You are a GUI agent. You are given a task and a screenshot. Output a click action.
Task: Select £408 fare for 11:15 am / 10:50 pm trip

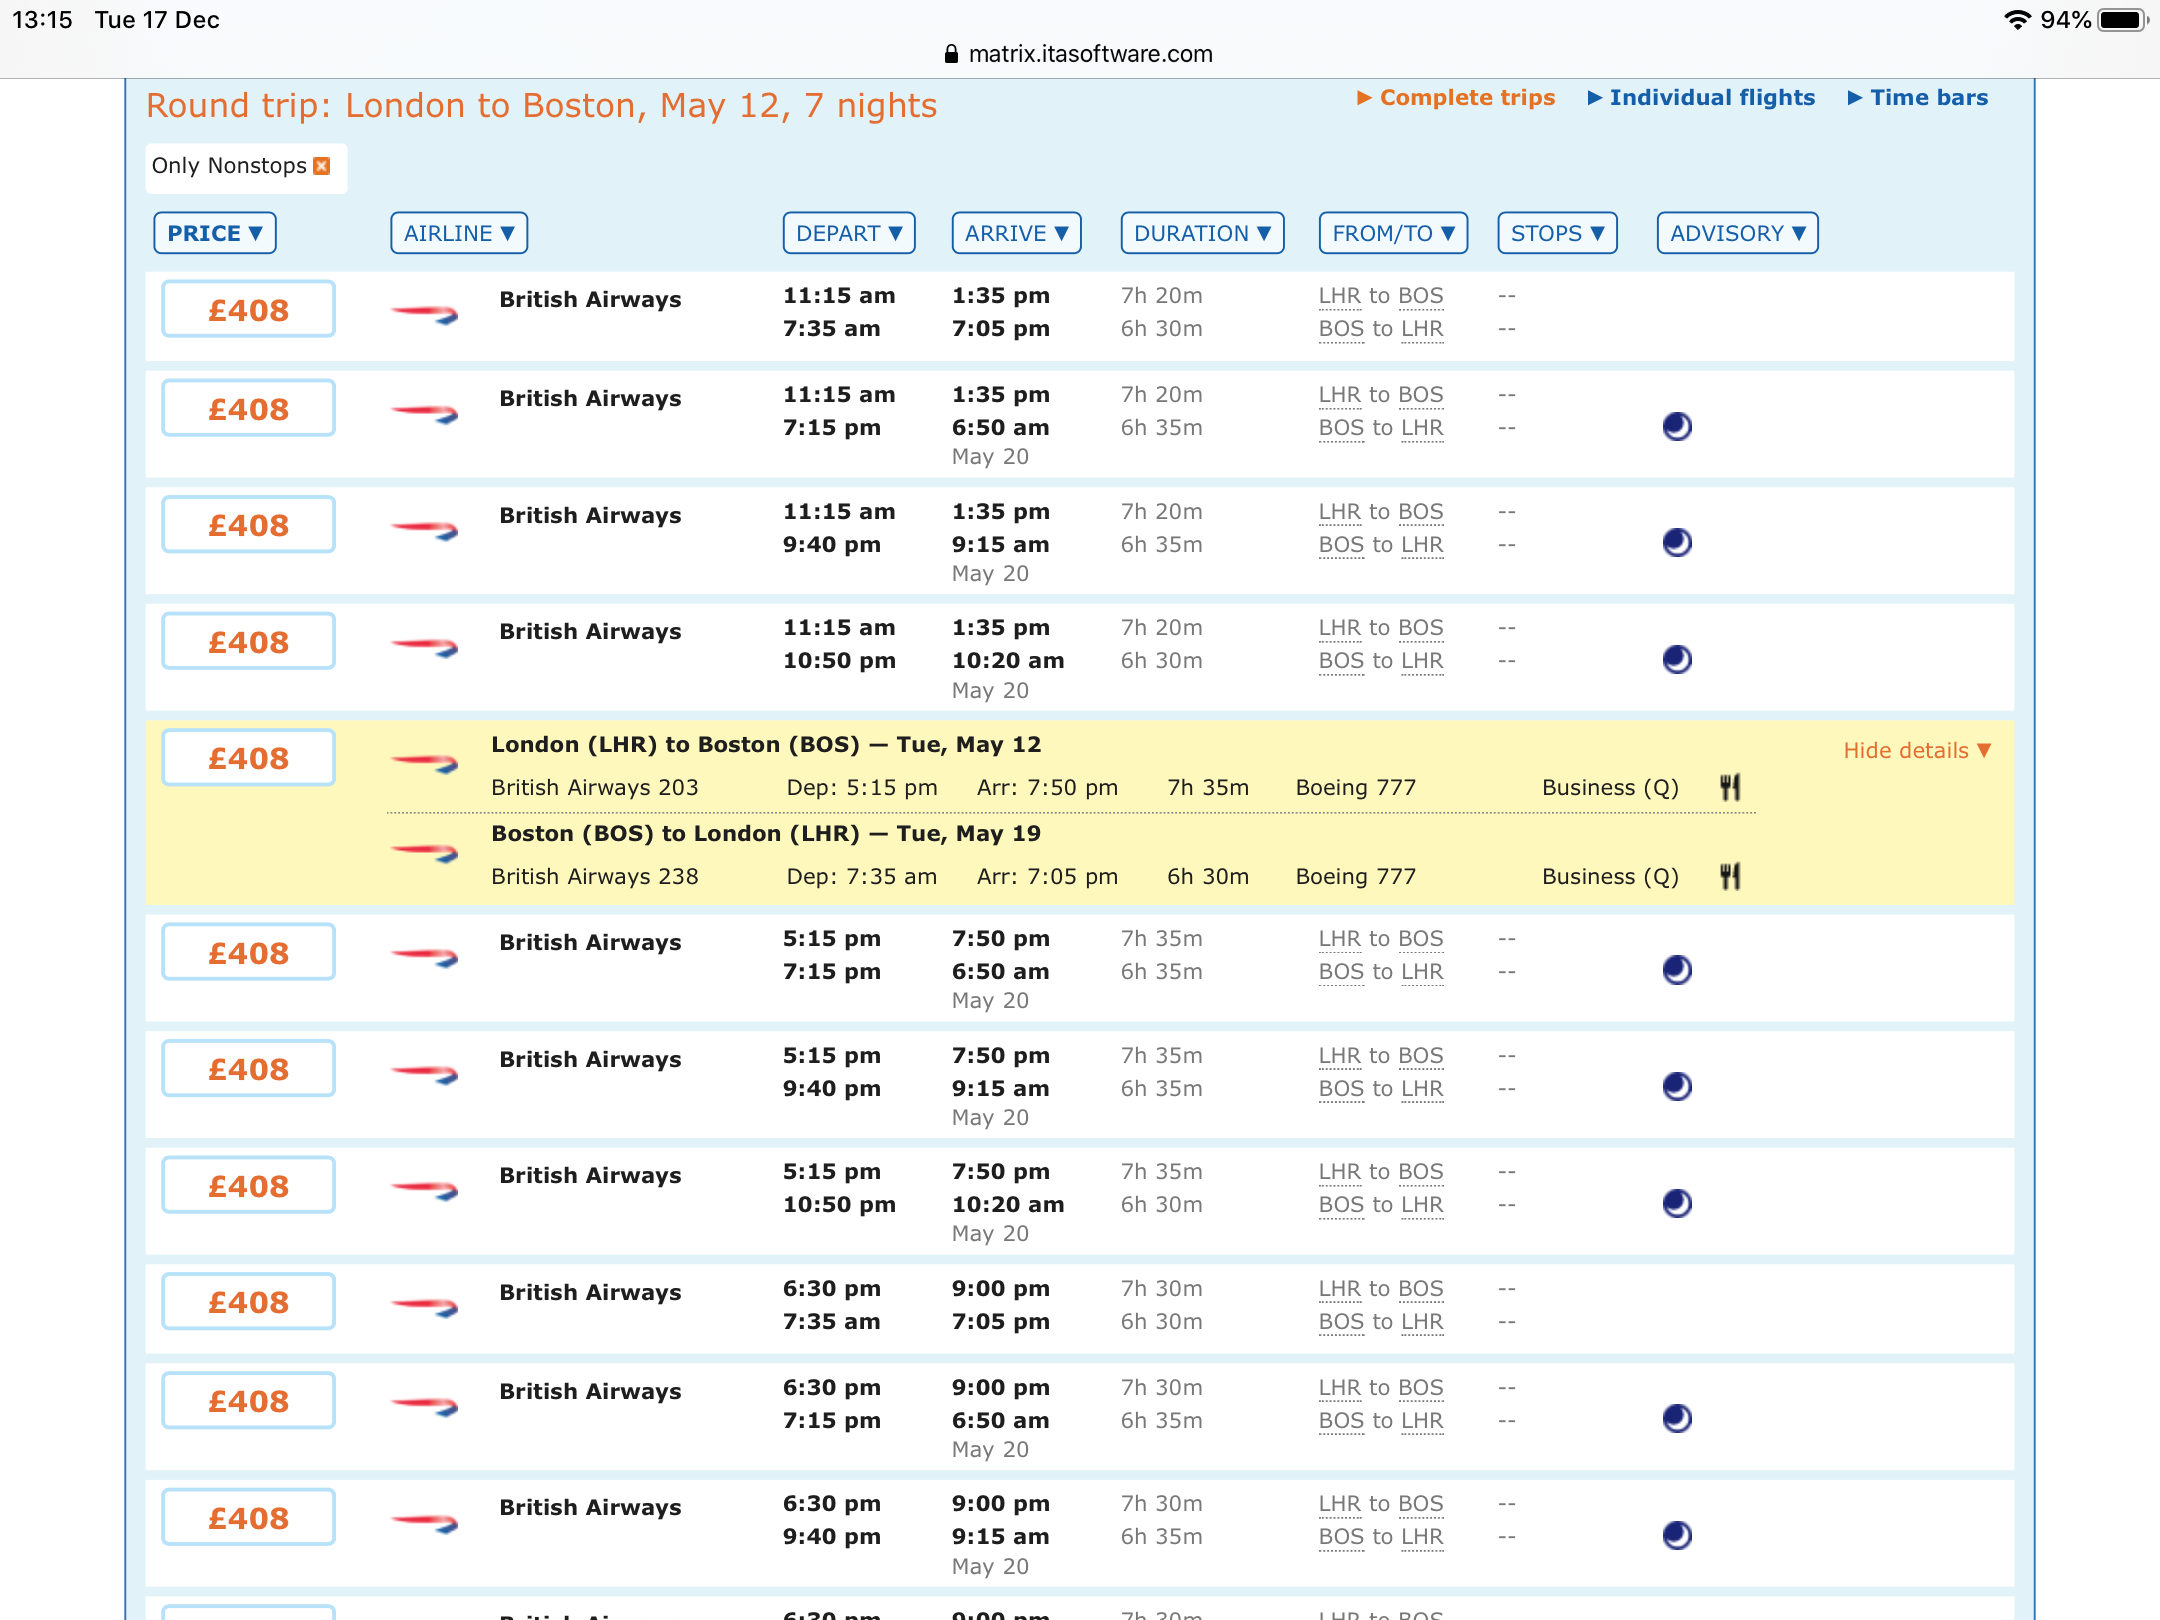click(x=248, y=641)
